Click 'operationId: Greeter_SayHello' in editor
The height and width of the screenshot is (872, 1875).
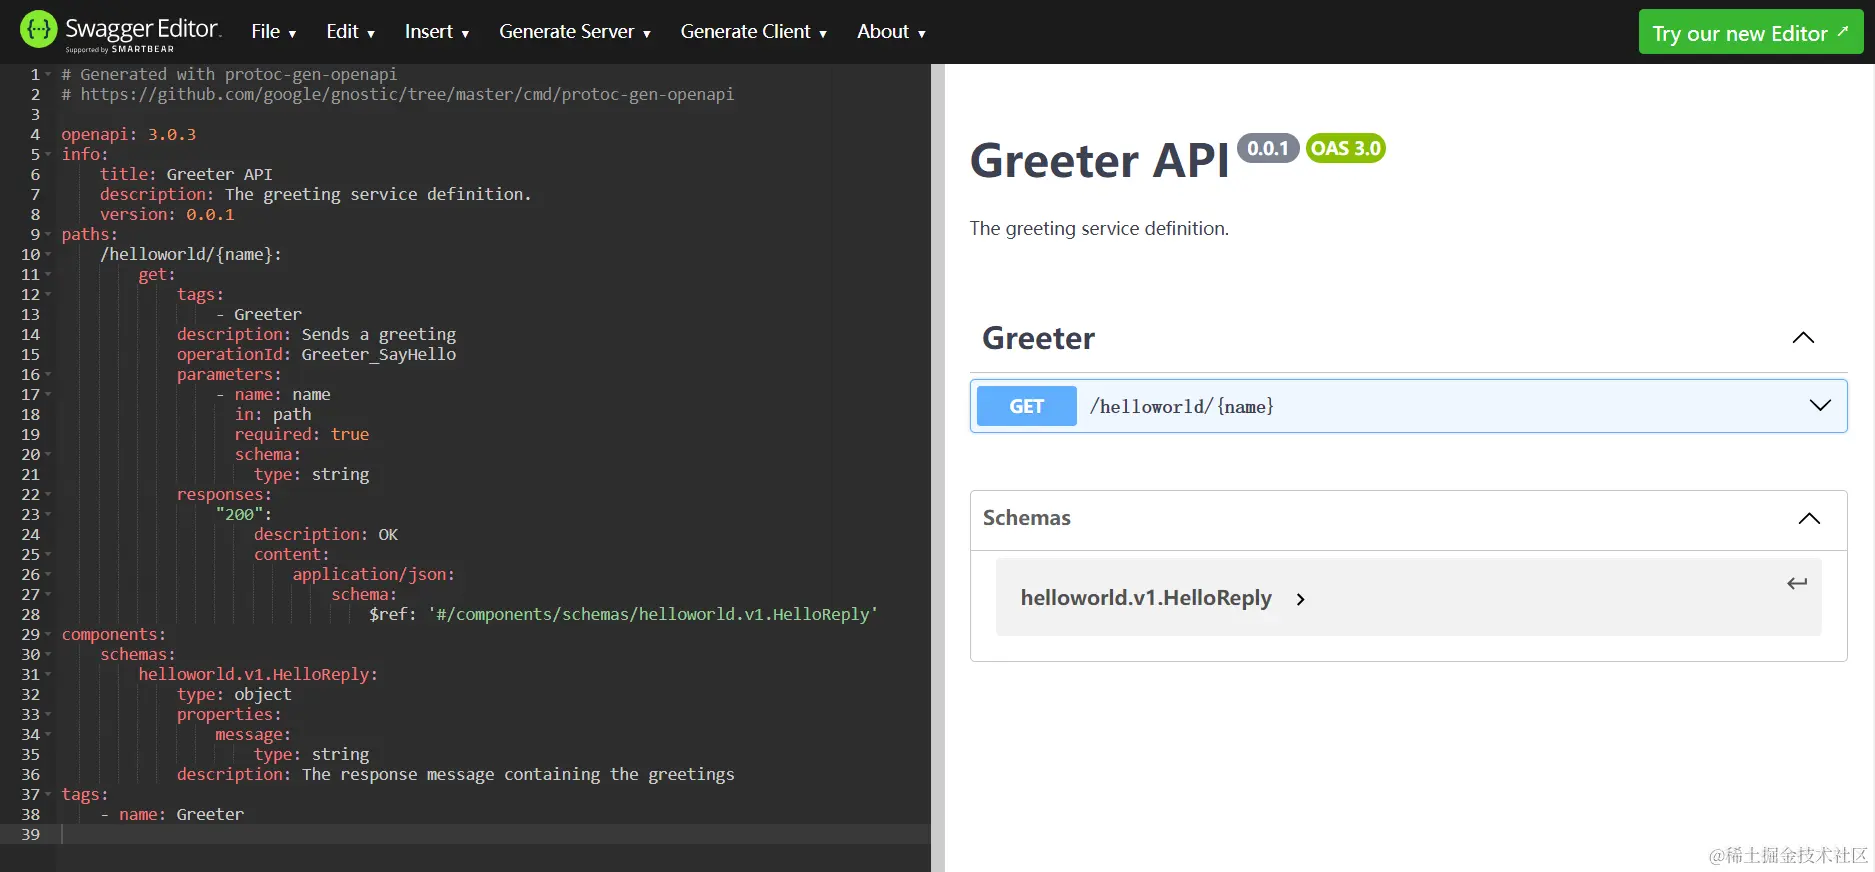(x=316, y=354)
